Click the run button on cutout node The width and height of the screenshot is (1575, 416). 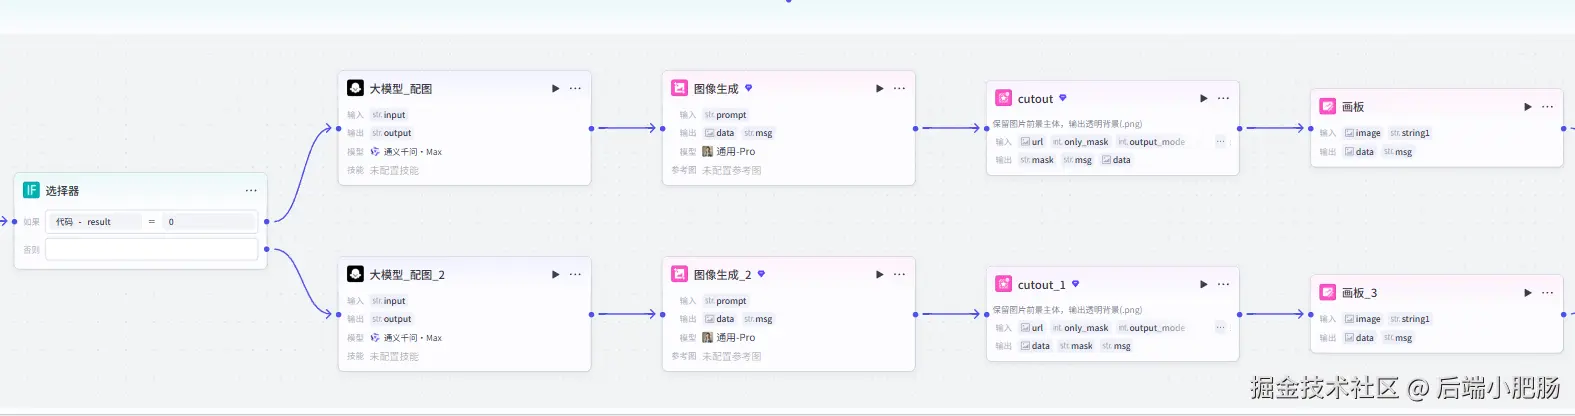pos(1204,99)
